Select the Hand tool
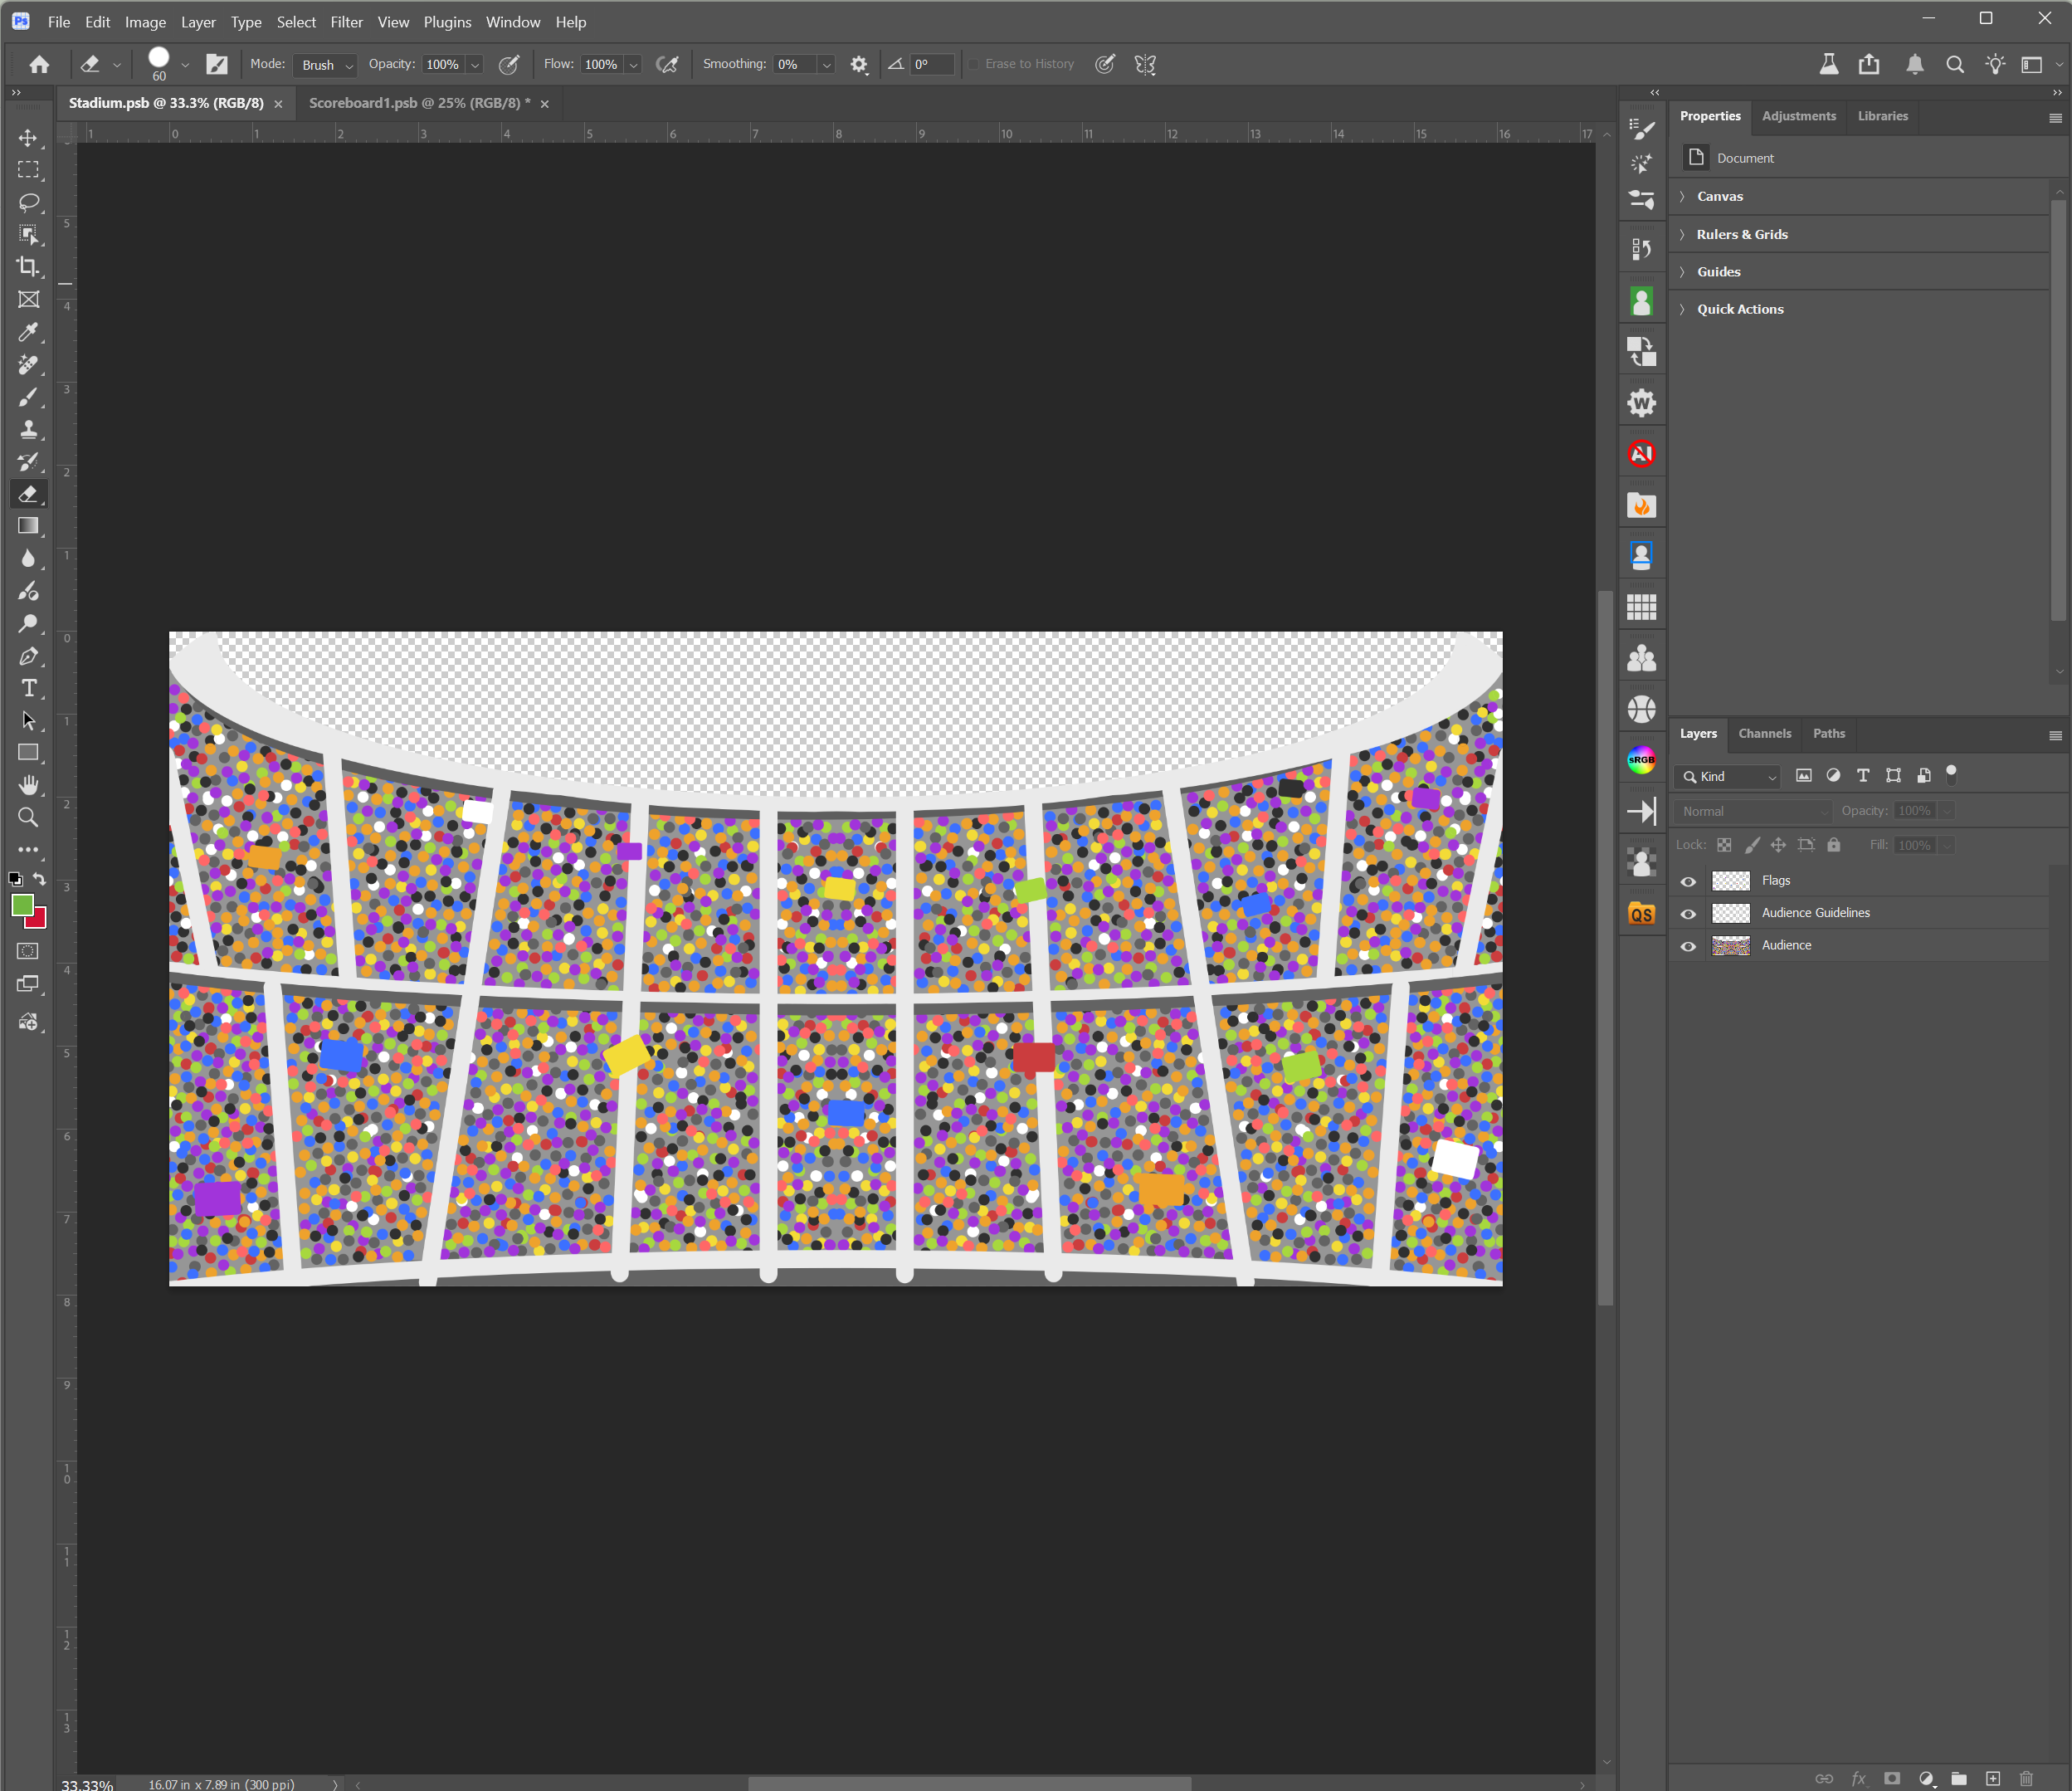 coord(28,784)
